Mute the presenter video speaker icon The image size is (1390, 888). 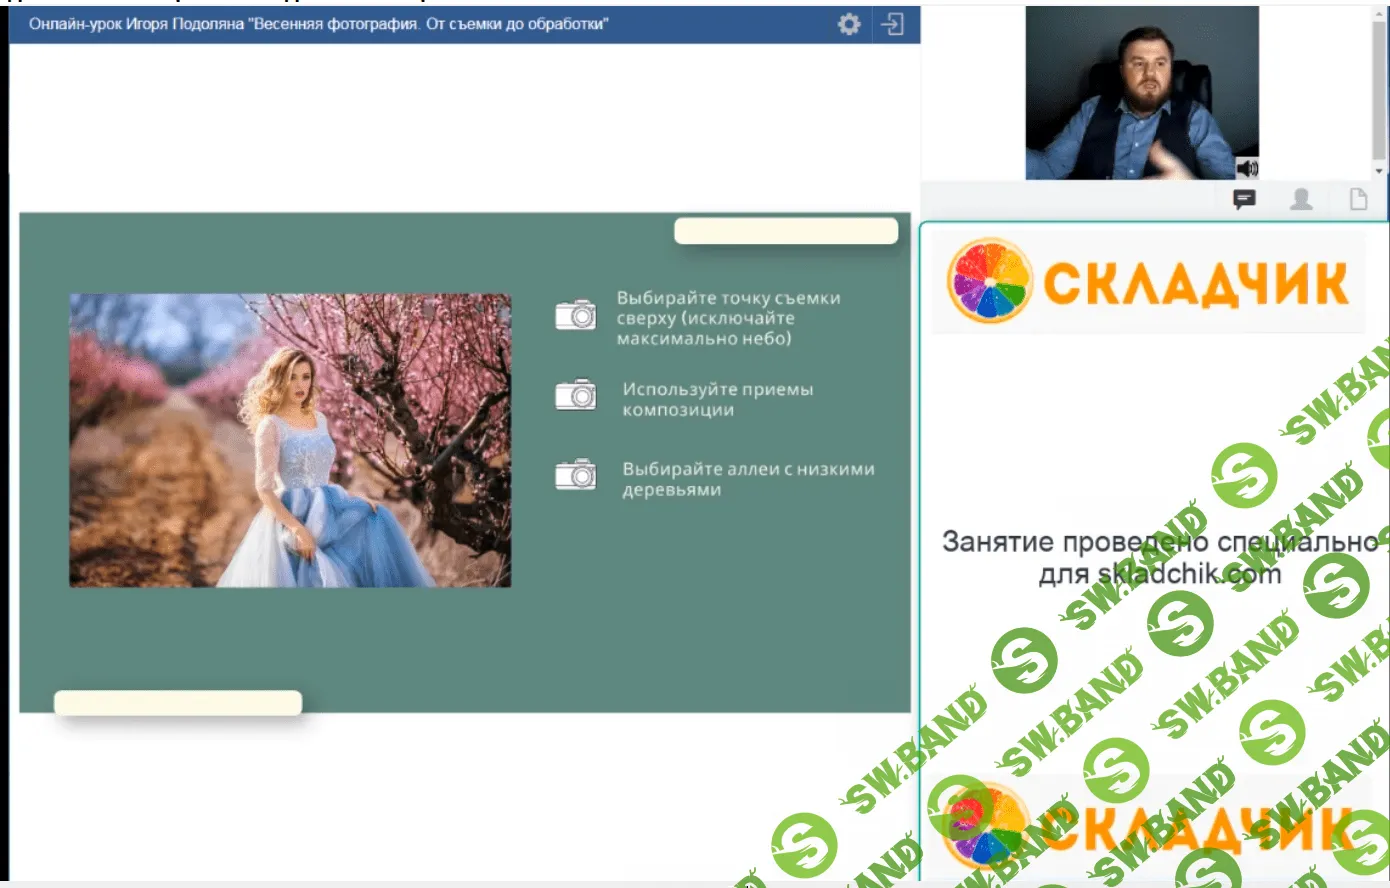pos(1247,168)
